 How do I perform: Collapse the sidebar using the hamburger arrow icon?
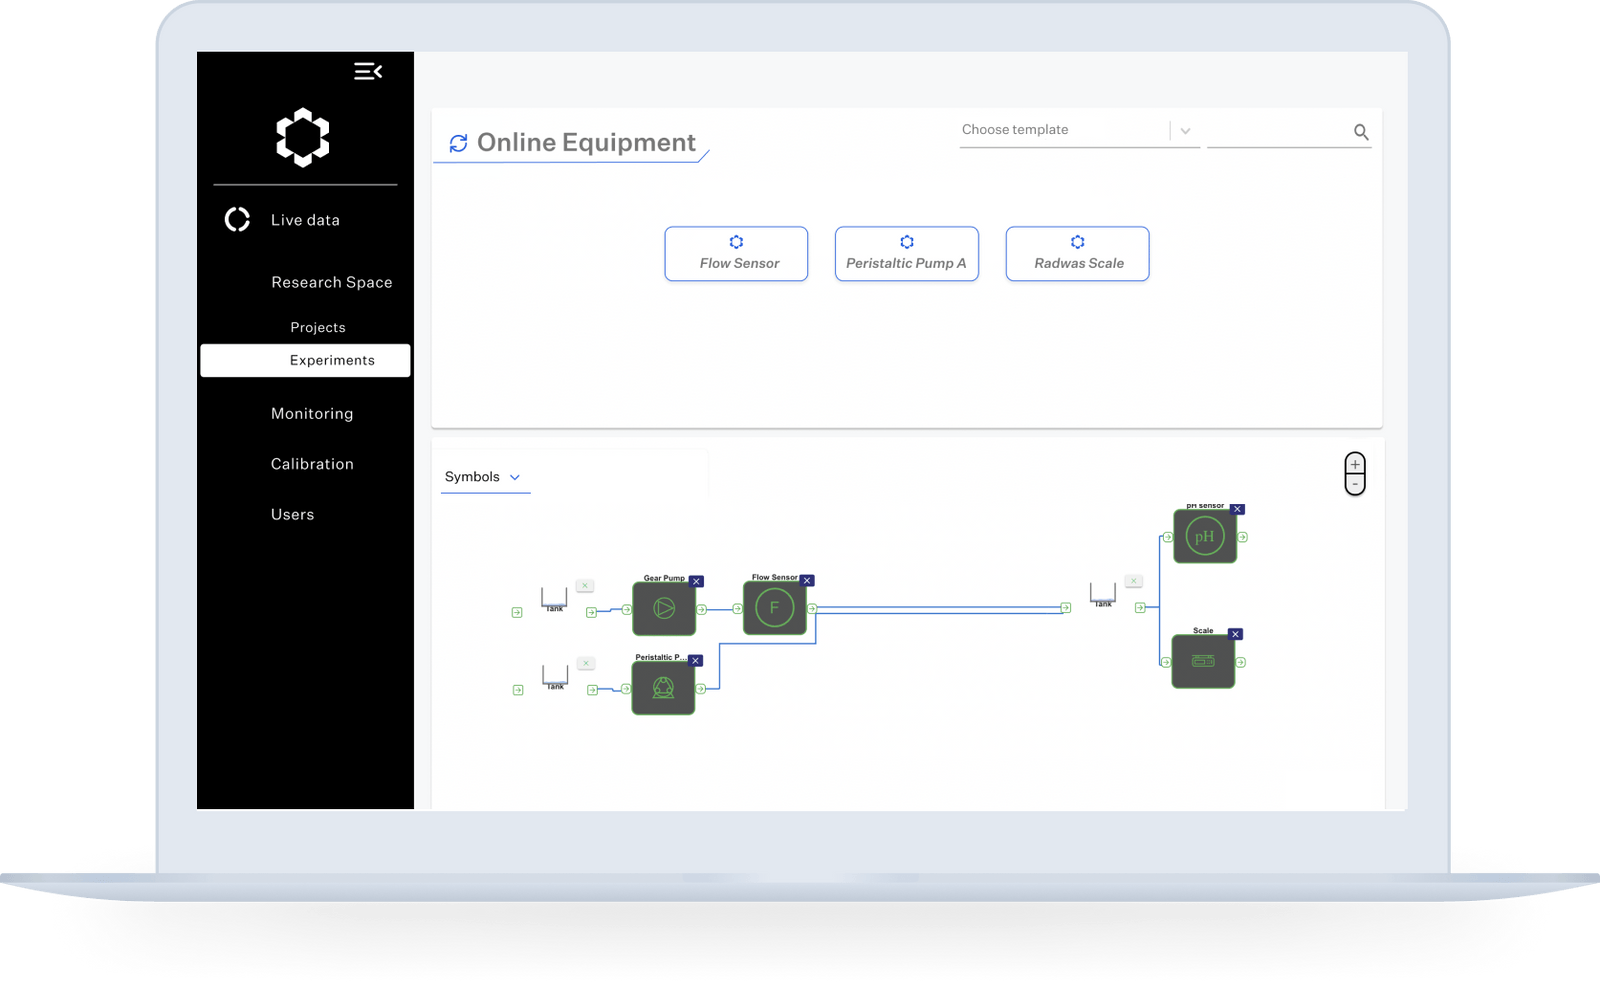pyautogui.click(x=368, y=71)
